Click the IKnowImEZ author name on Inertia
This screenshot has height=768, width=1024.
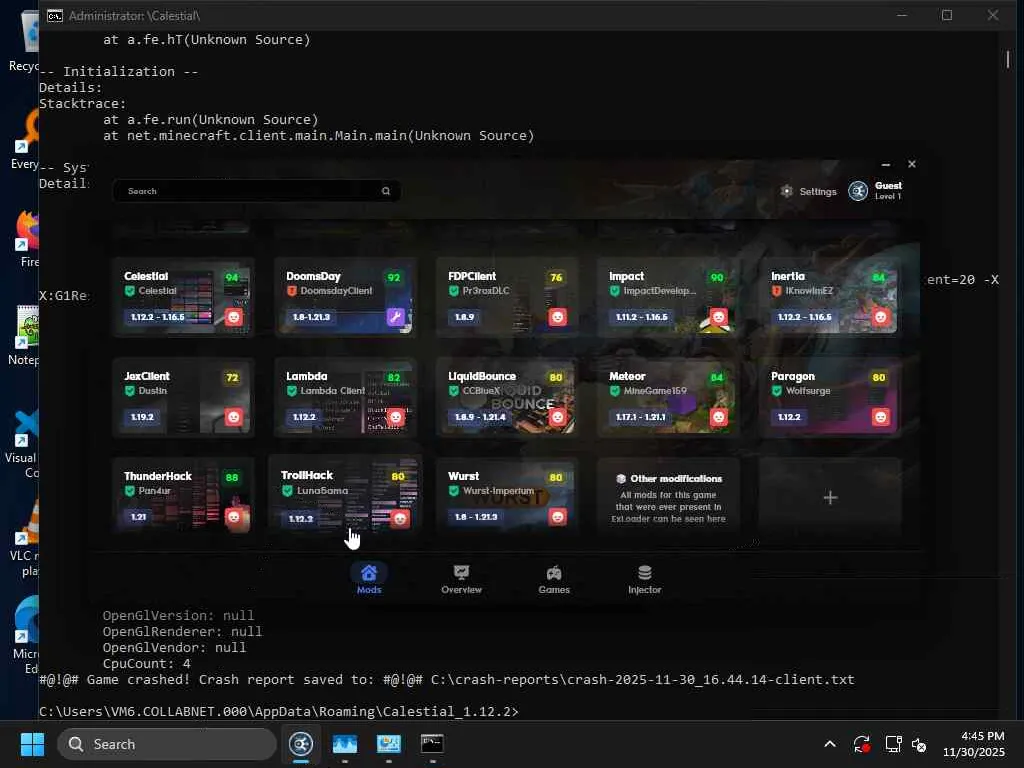[808, 291]
